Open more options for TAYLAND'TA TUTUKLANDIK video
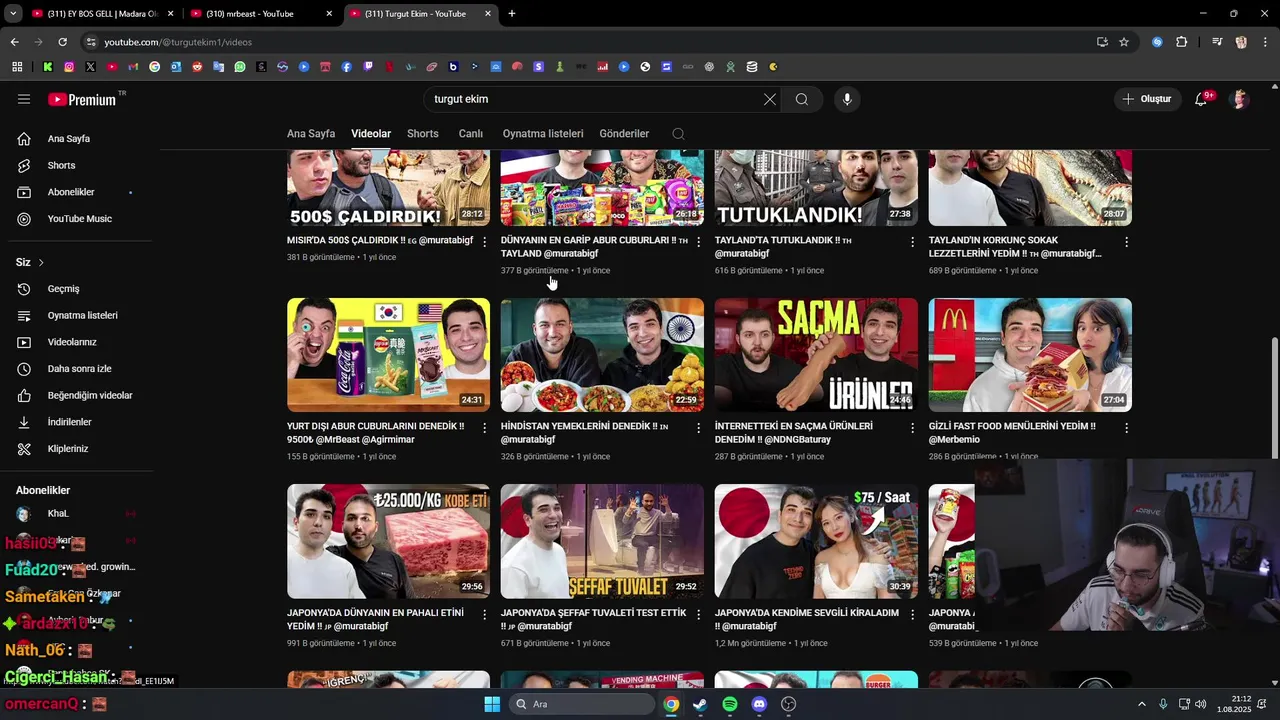1280x720 pixels. pos(912,242)
